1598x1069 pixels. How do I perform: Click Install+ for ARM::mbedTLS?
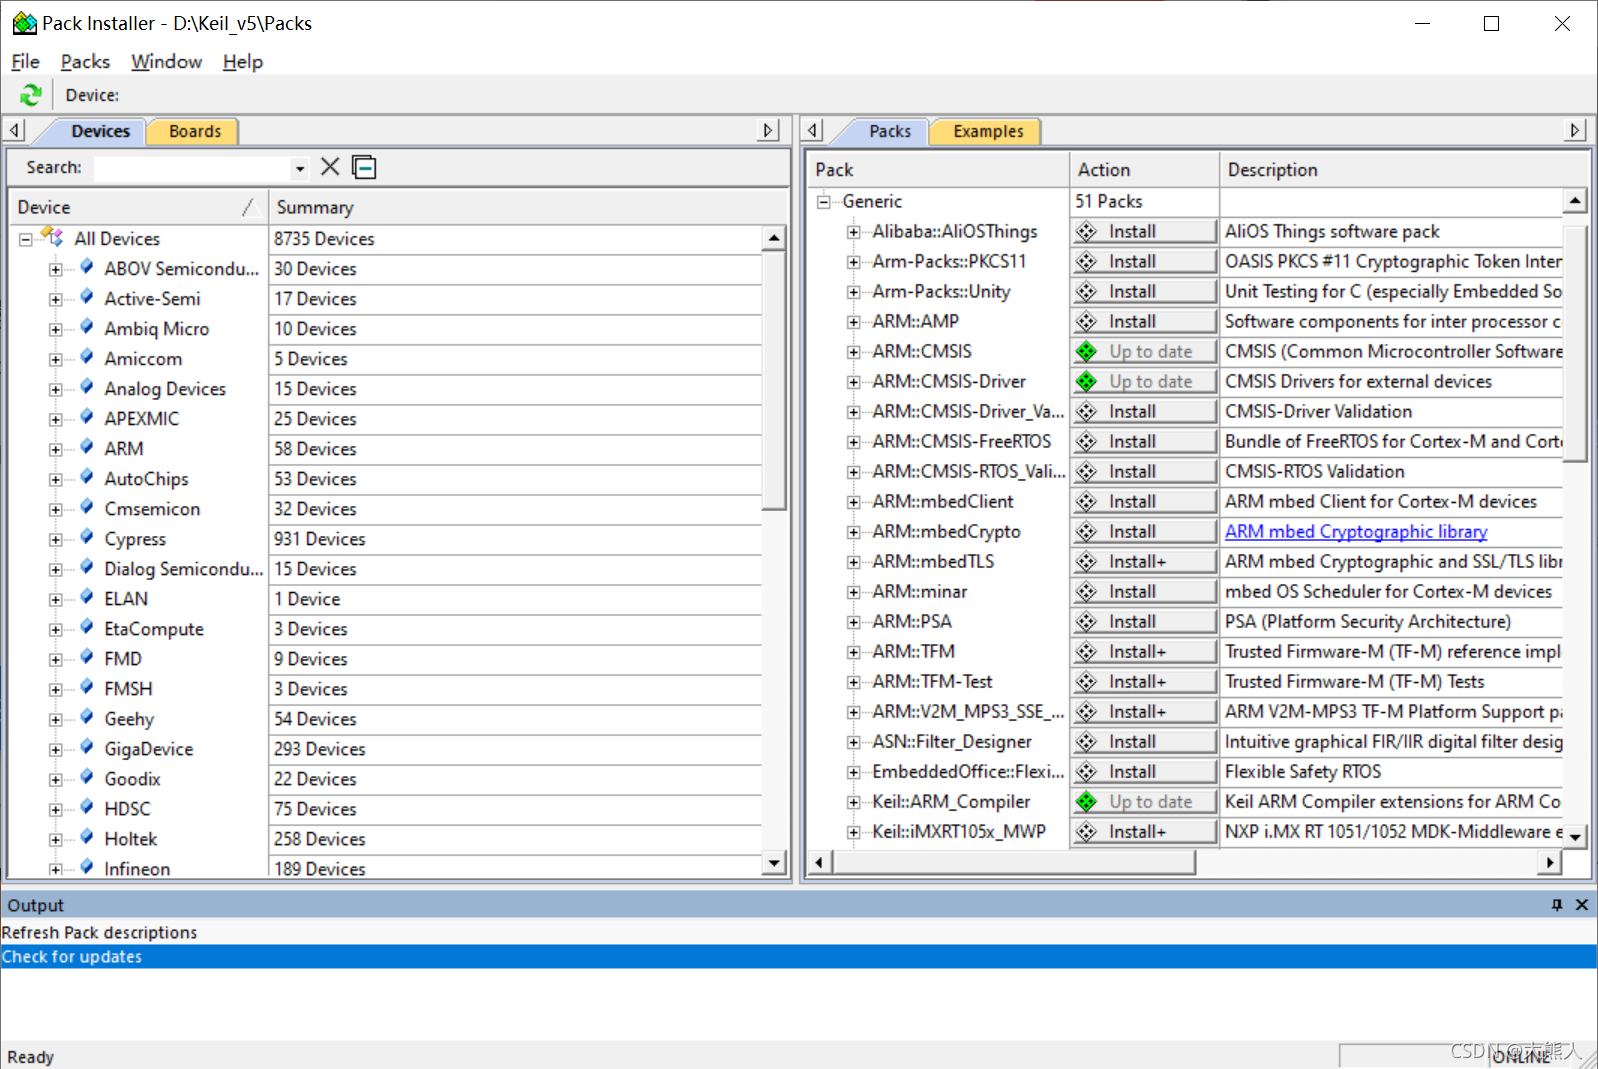coord(1144,561)
